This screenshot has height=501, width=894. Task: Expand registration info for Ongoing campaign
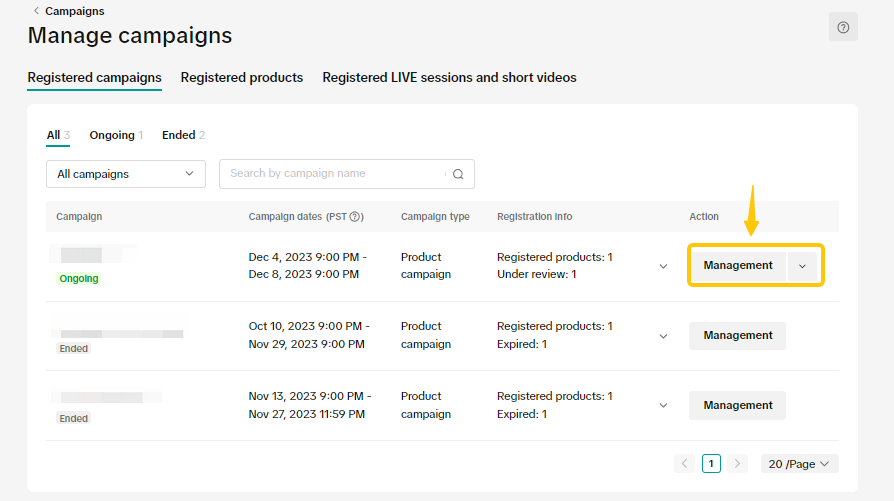click(x=663, y=266)
